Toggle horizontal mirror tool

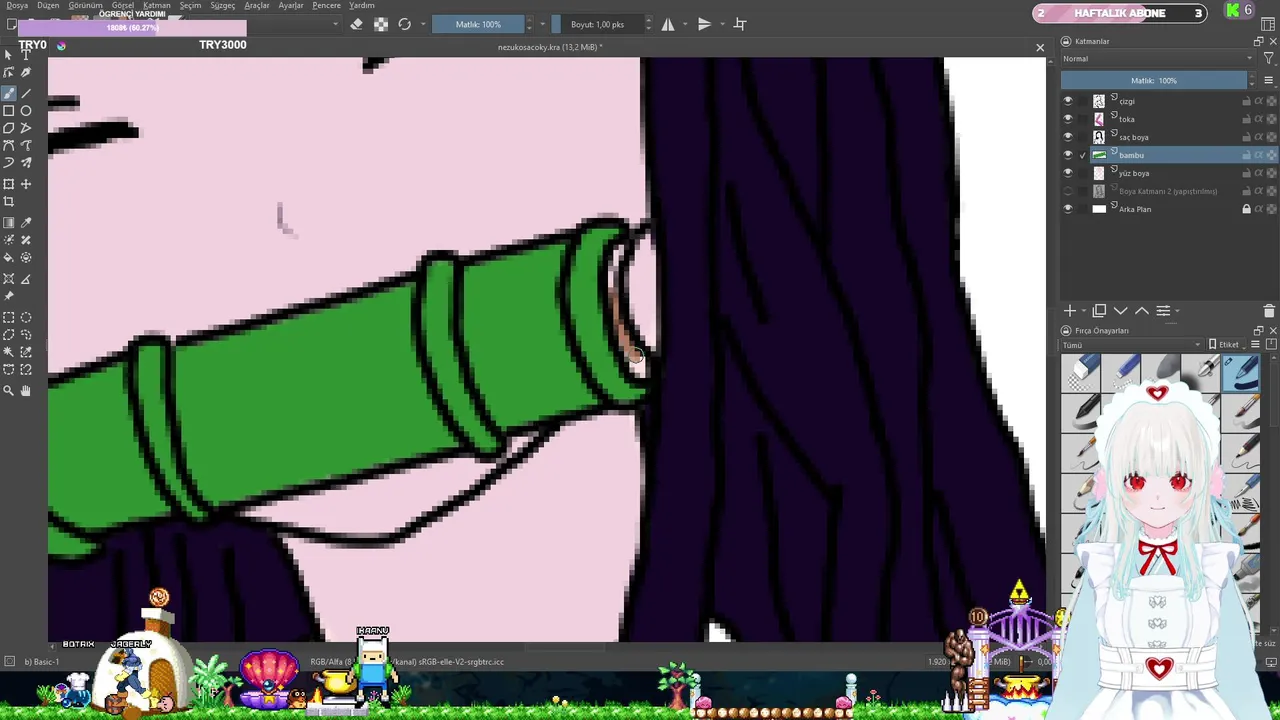point(668,24)
